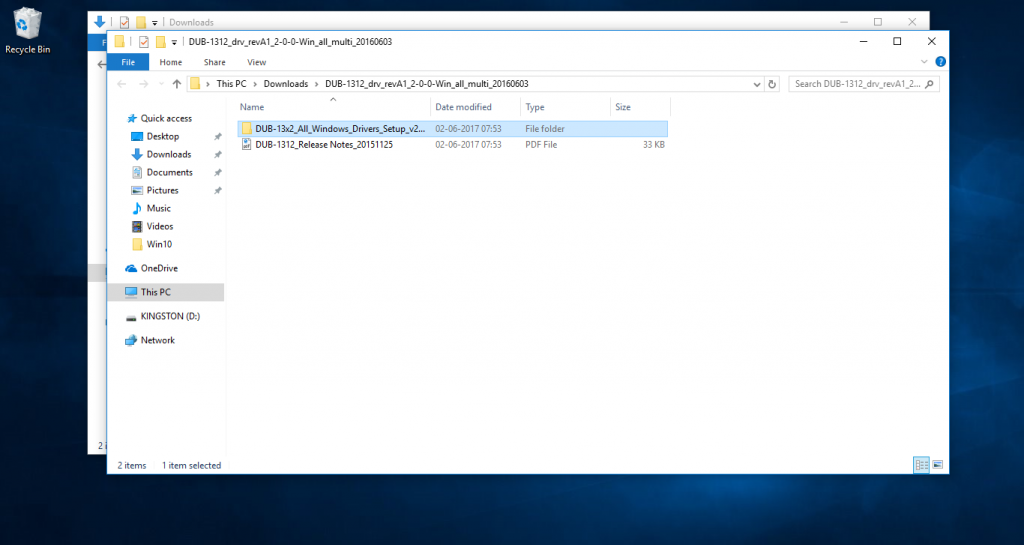The width and height of the screenshot is (1024, 545).
Task: Click the pin icon next to Documents
Action: point(217,172)
